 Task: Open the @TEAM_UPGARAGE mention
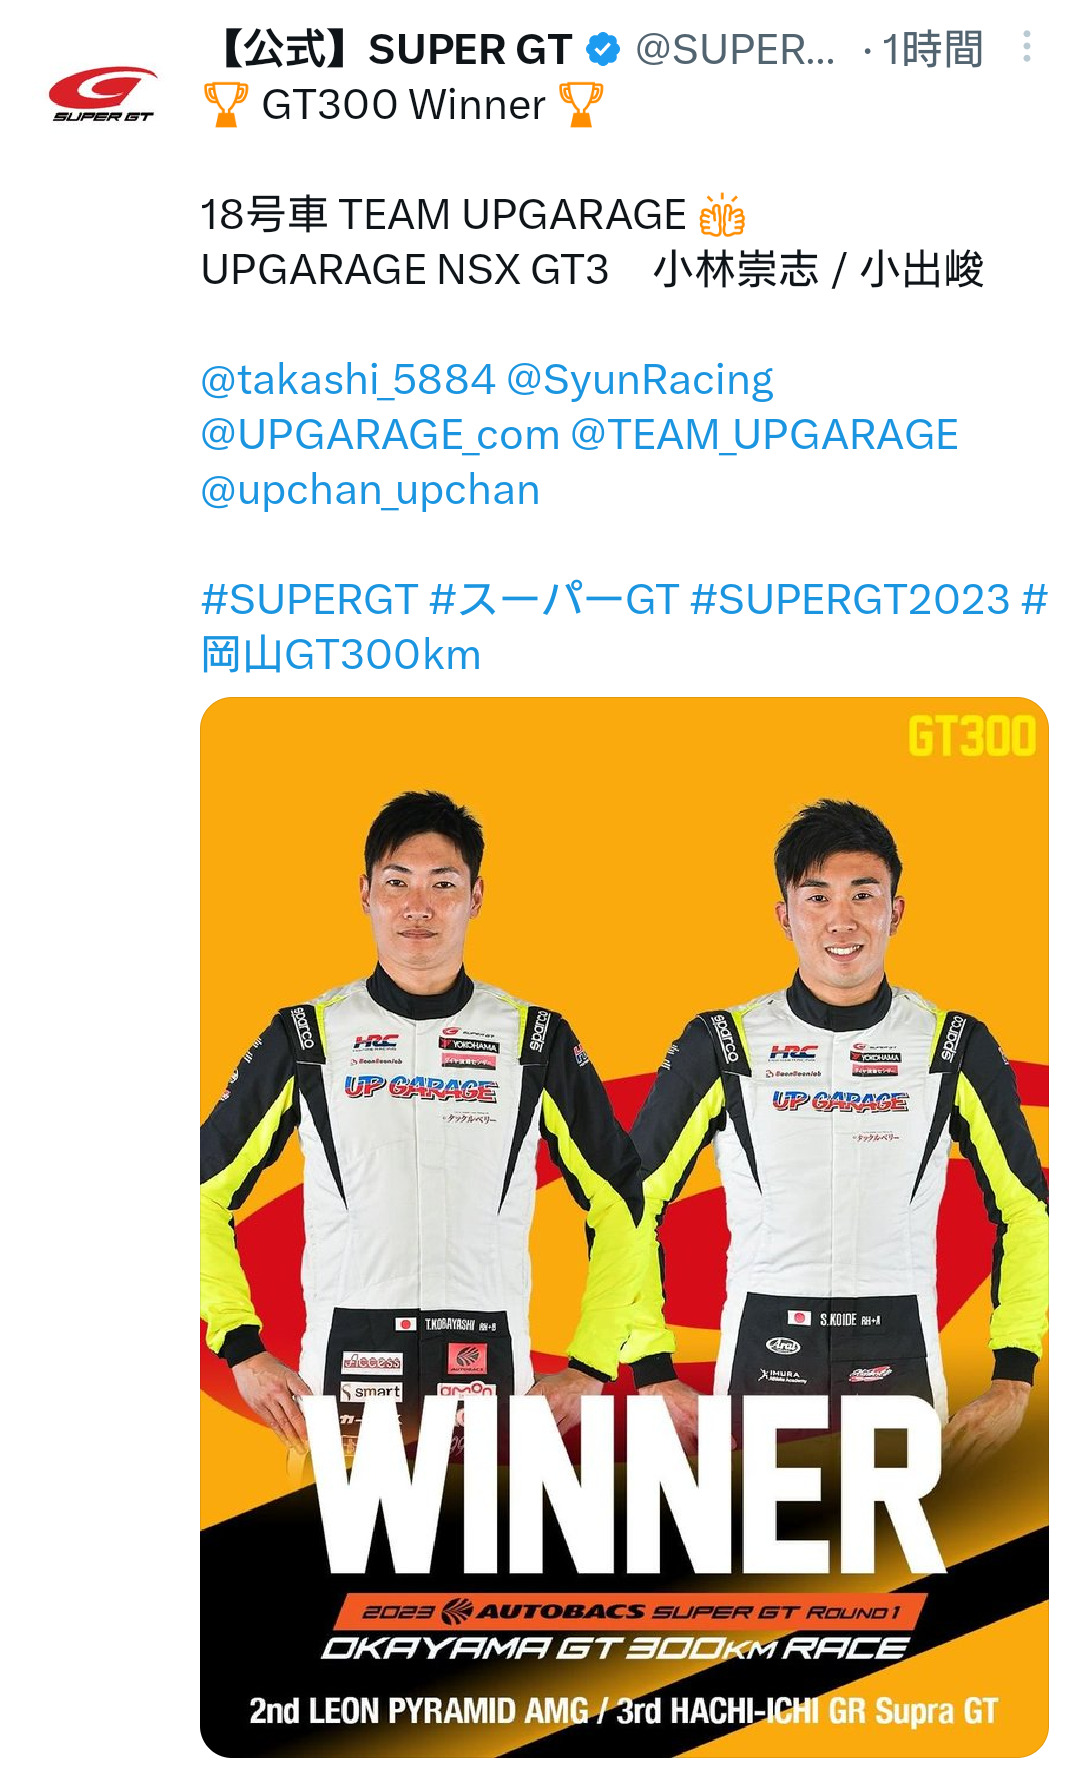764,435
